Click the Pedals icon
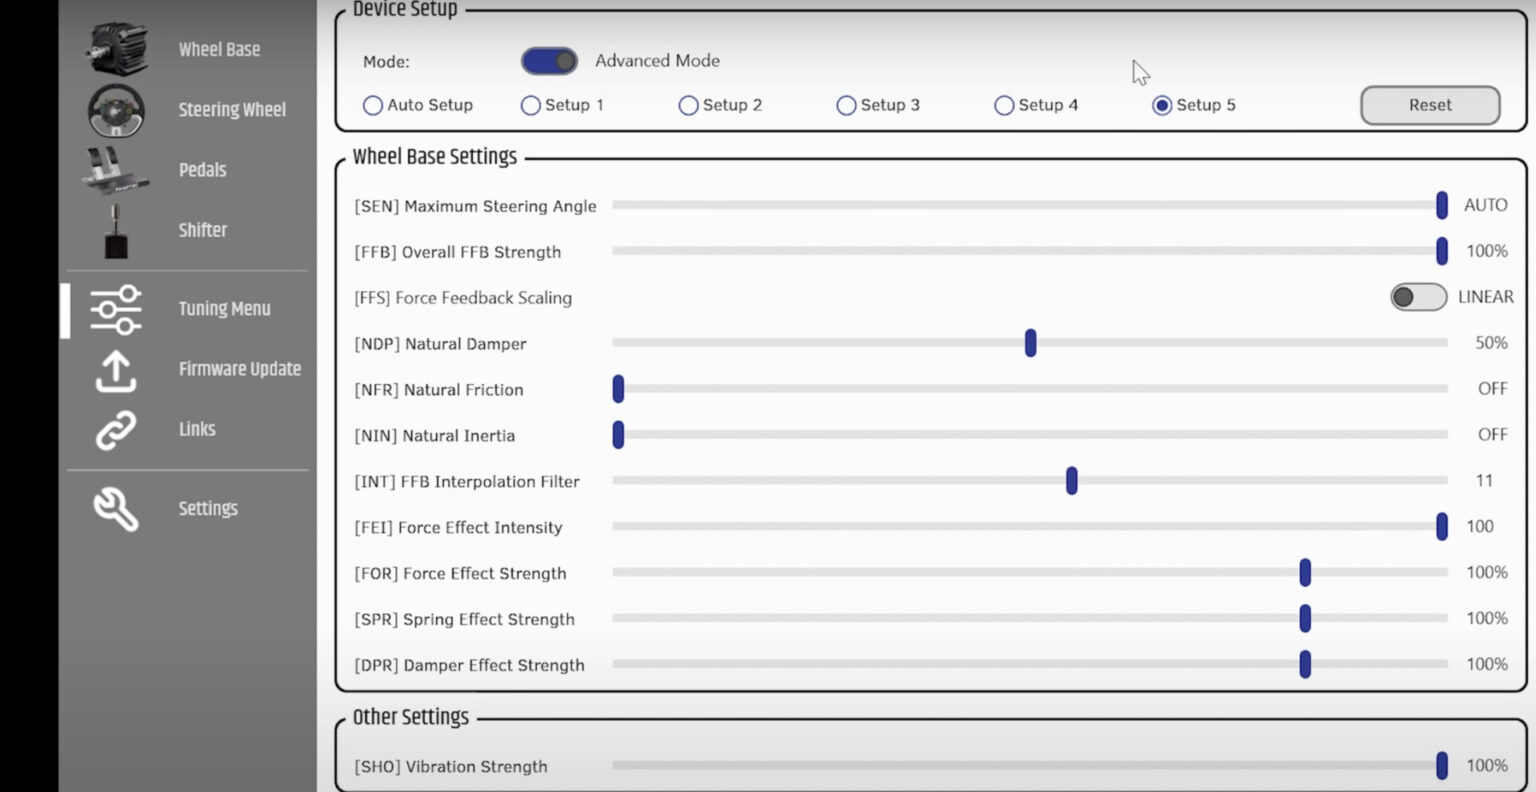 tap(115, 169)
